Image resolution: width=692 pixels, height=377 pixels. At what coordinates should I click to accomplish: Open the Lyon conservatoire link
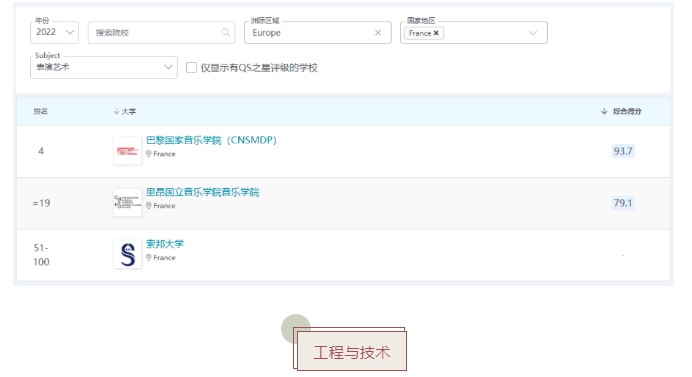tap(203, 192)
